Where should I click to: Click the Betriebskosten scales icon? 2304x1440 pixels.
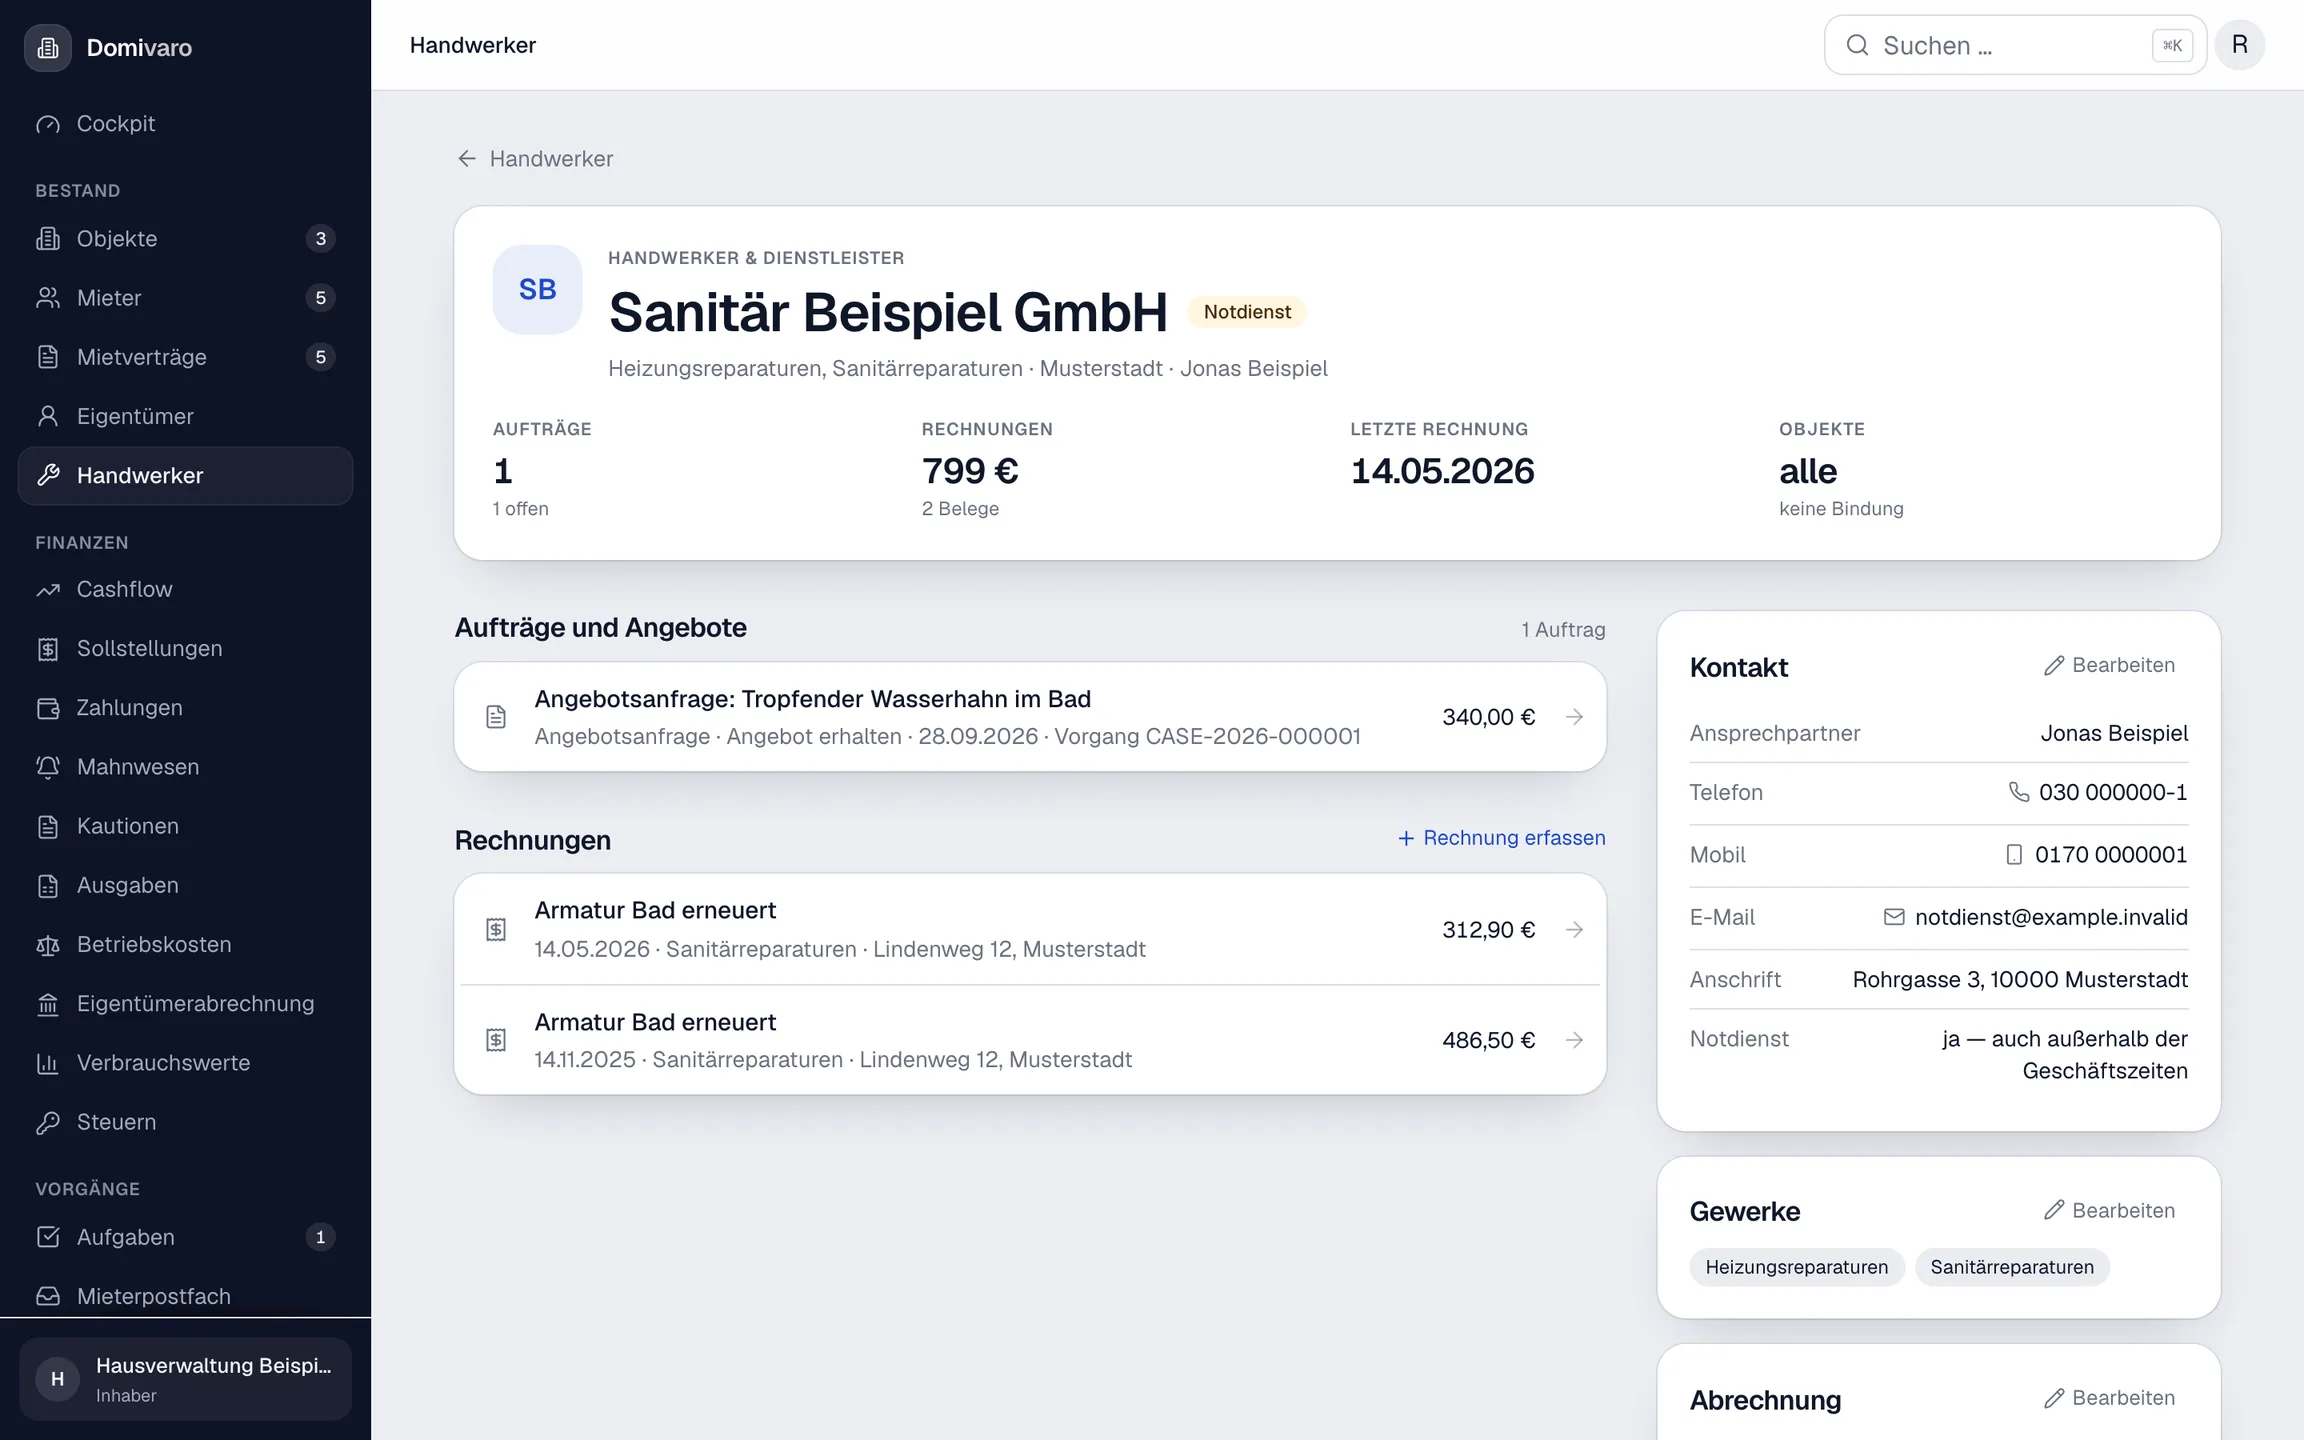pos(48,945)
